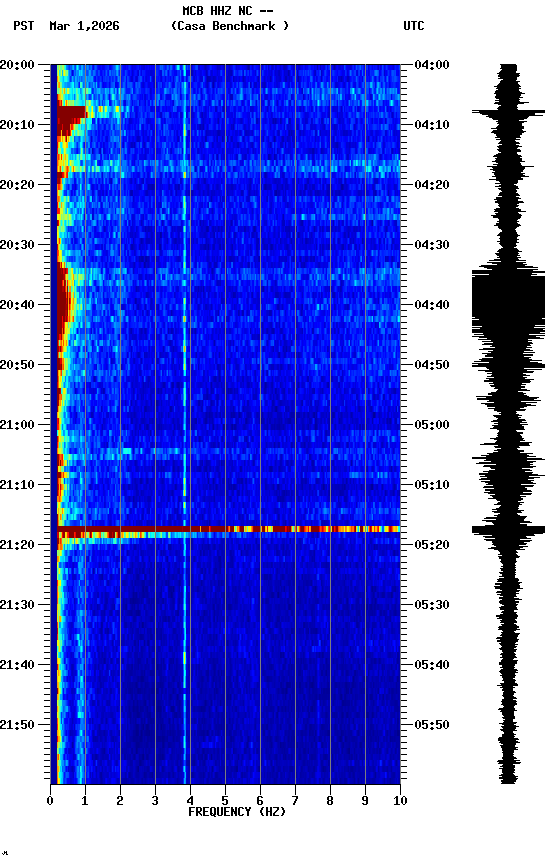This screenshot has height=864, width=552.
Task: Click the UTC time label 04:00
Action: click(432, 65)
